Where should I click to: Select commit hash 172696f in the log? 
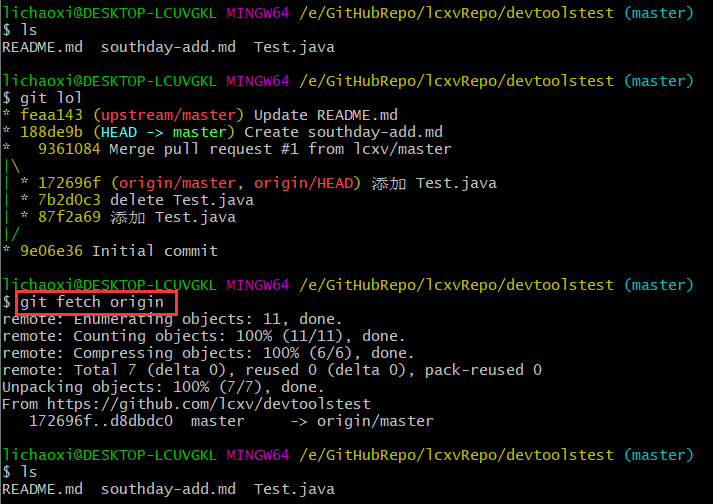[x=69, y=183]
